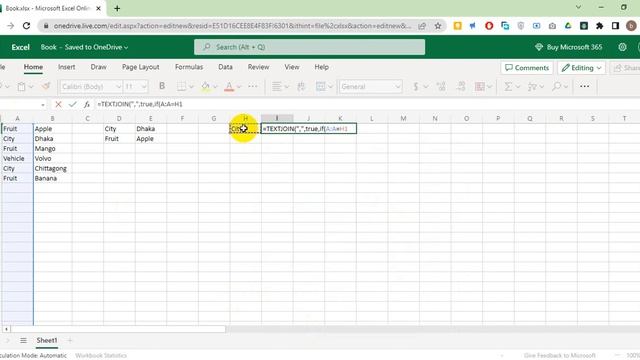
Task: Open more font options ellipsis
Action: (x=253, y=86)
